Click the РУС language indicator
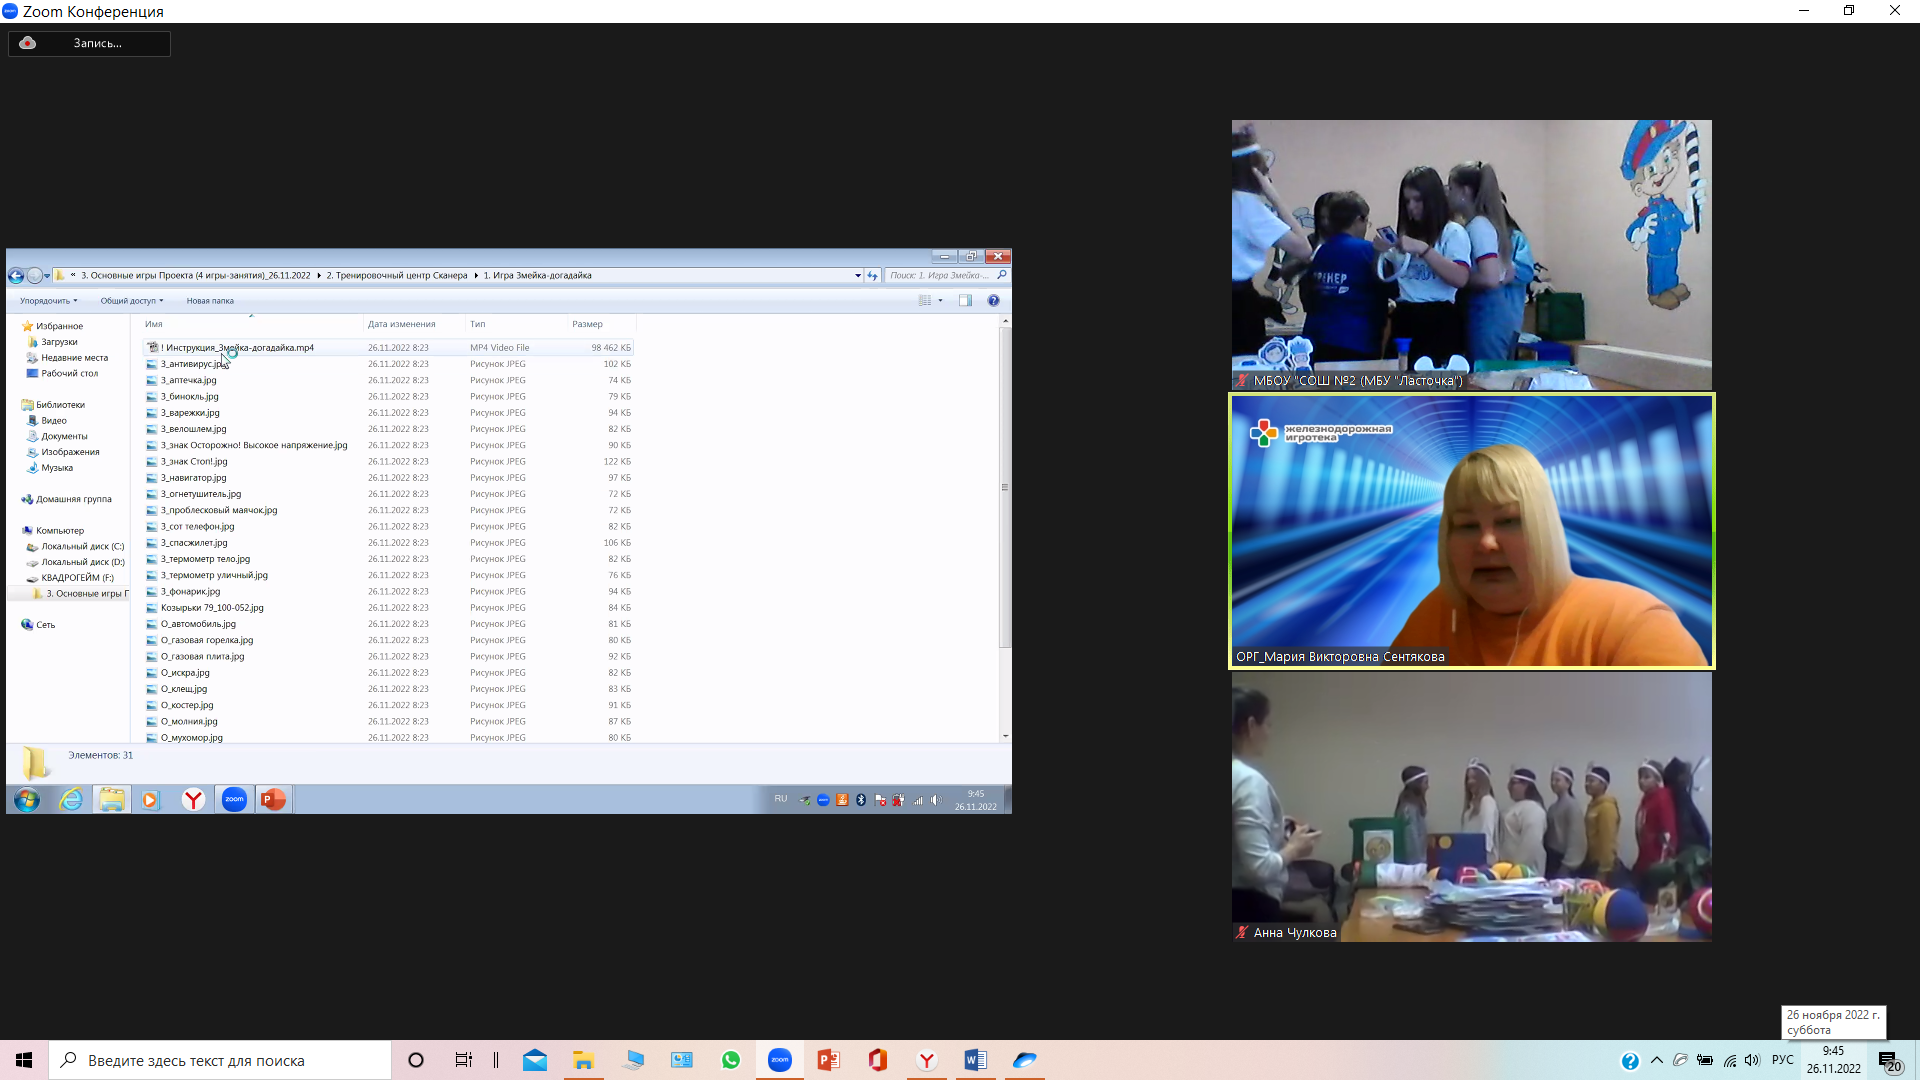The width and height of the screenshot is (1920, 1080). coord(1782,1060)
